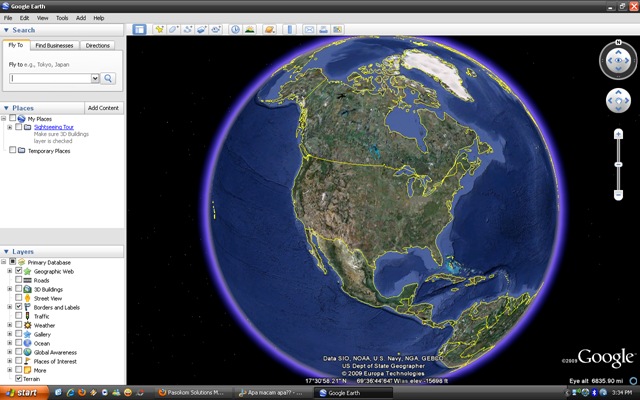Open the planet switcher (Saturn) icon

(x=269, y=29)
